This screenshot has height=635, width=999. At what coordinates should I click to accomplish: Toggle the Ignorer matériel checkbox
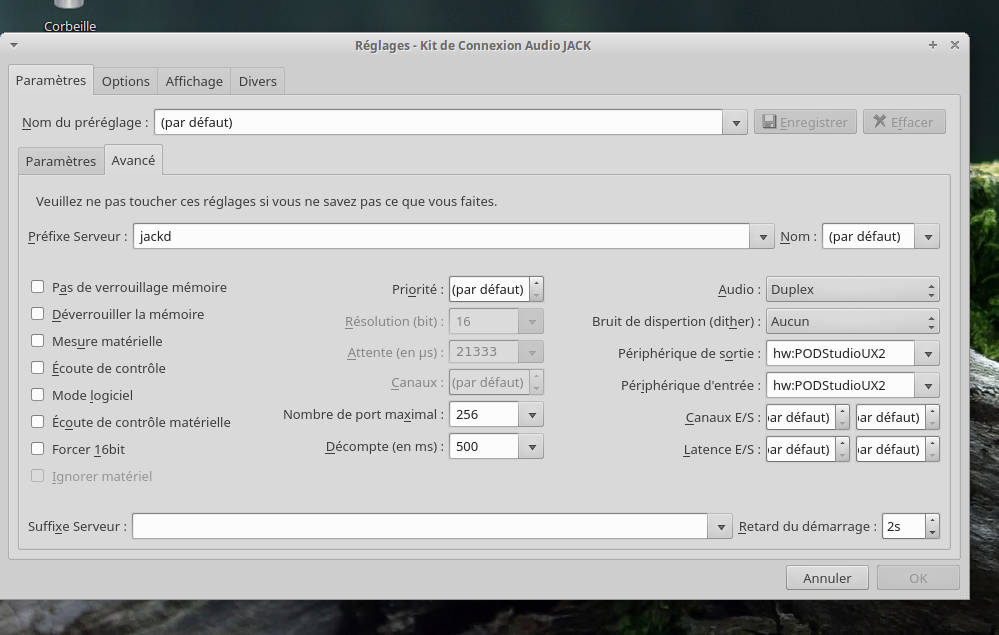(38, 476)
